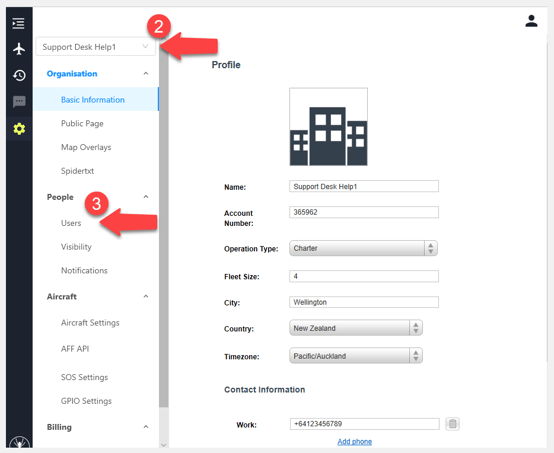Open the history clock icon
This screenshot has height=453, width=554.
[x=19, y=75]
